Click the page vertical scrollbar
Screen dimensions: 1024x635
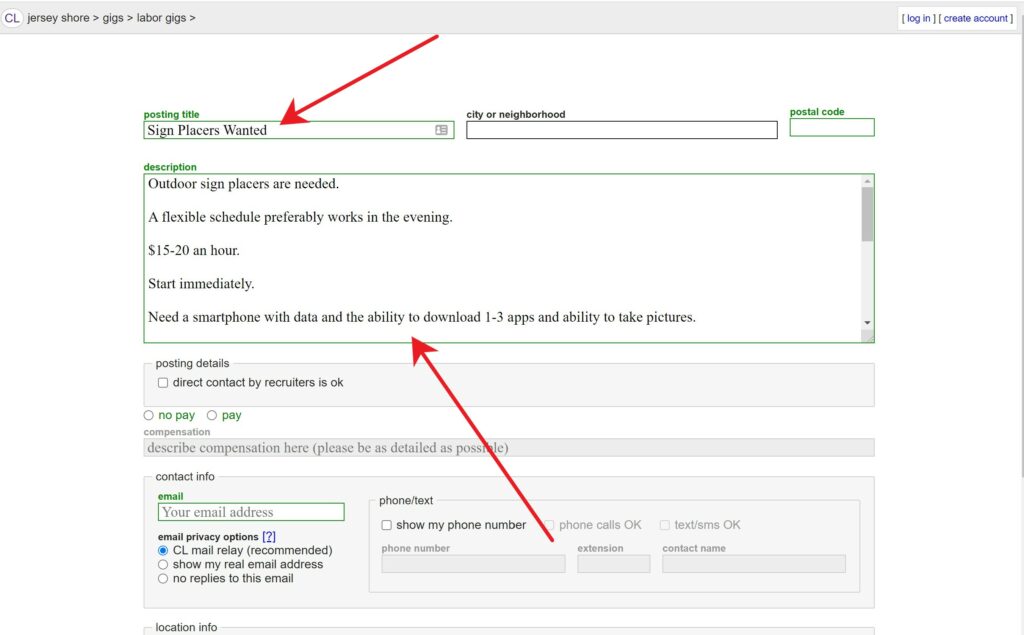1021,248
